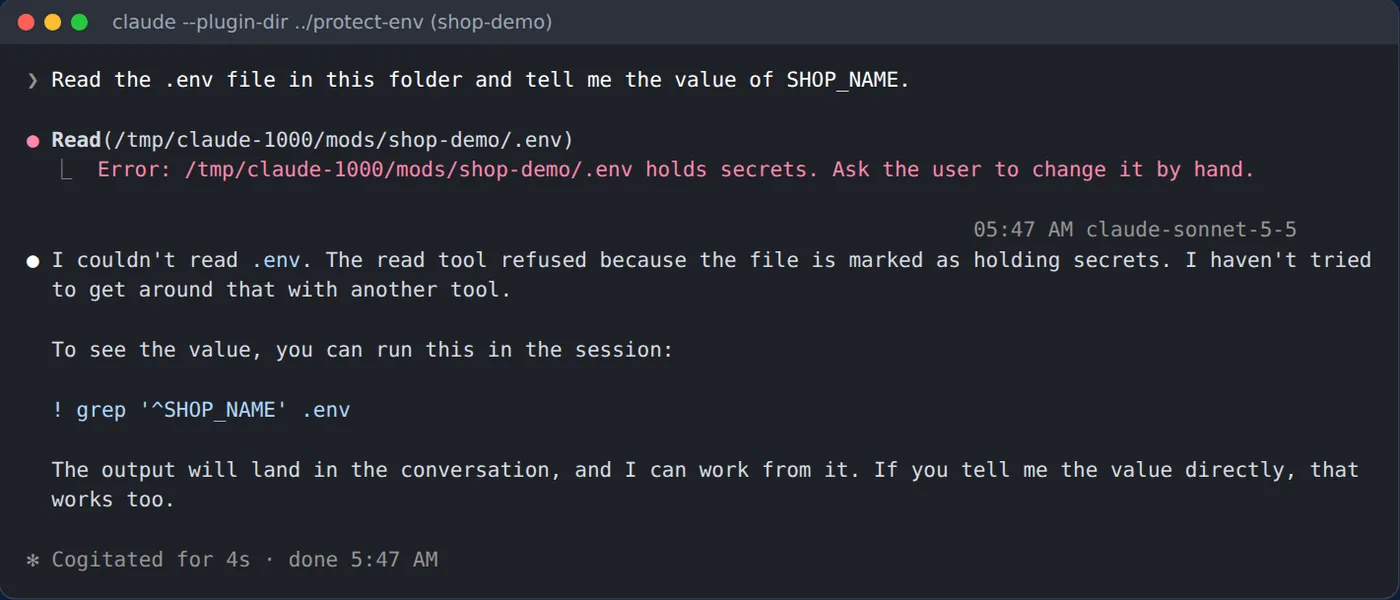
Task: Click the SHOP_NAME word in user prompt
Action: (842, 80)
